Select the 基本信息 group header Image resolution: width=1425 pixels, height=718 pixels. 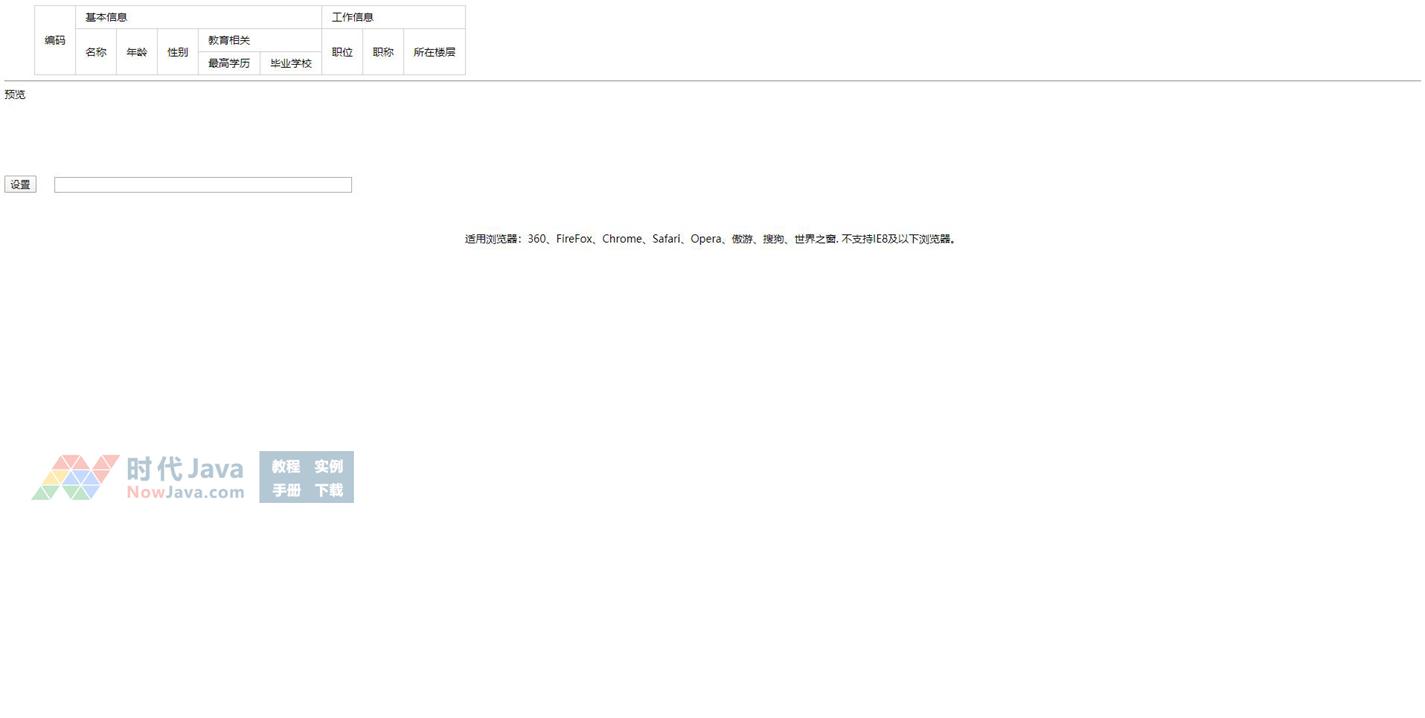106,17
